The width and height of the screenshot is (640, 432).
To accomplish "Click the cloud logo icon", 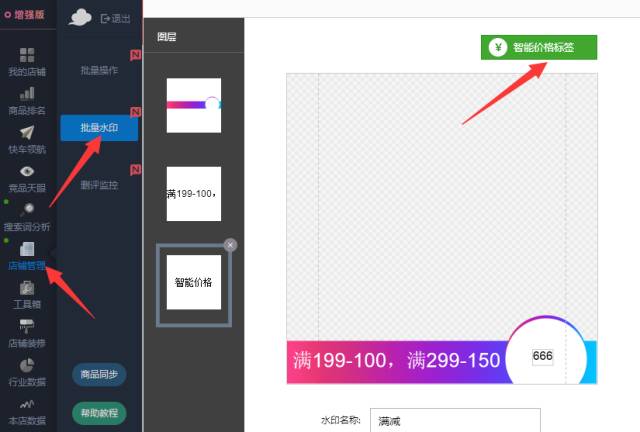I will (x=80, y=18).
